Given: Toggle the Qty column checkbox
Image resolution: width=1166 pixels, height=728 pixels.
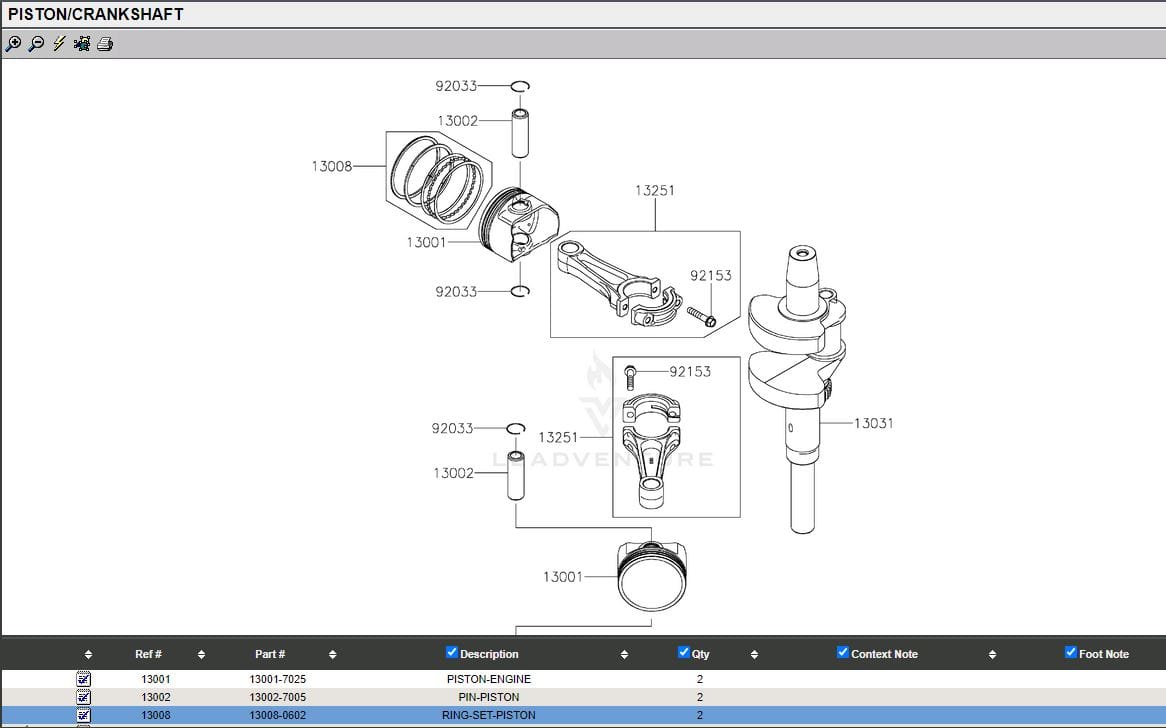Looking at the screenshot, I should (684, 653).
